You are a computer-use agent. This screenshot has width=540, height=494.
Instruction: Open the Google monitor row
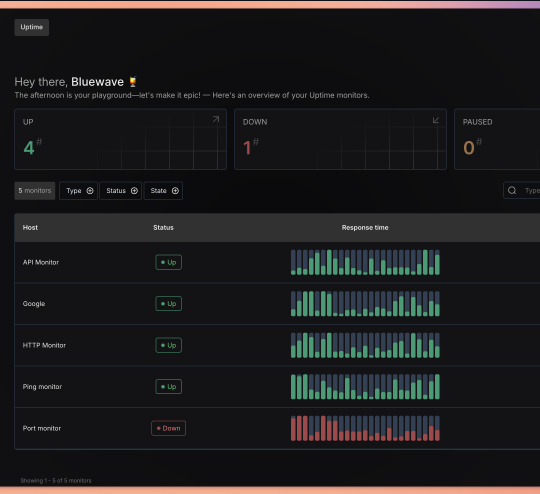click(x=277, y=303)
